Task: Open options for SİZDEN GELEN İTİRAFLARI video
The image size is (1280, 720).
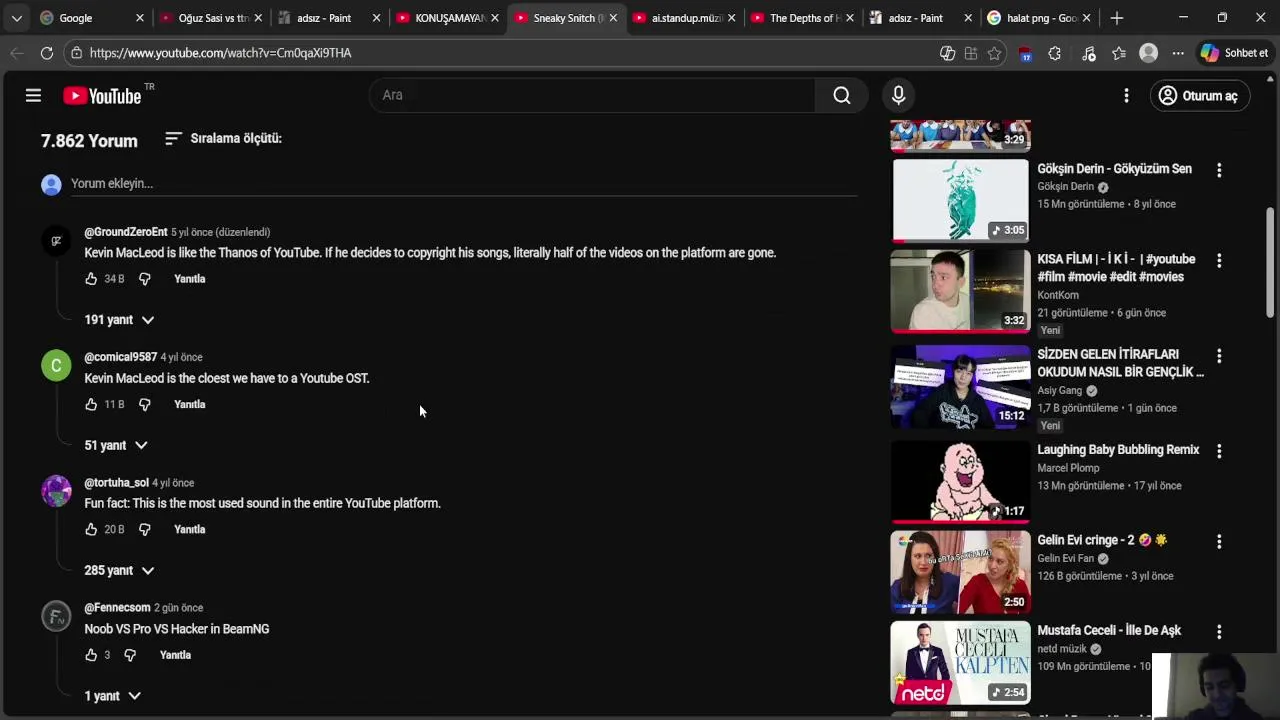Action: tap(1219, 355)
